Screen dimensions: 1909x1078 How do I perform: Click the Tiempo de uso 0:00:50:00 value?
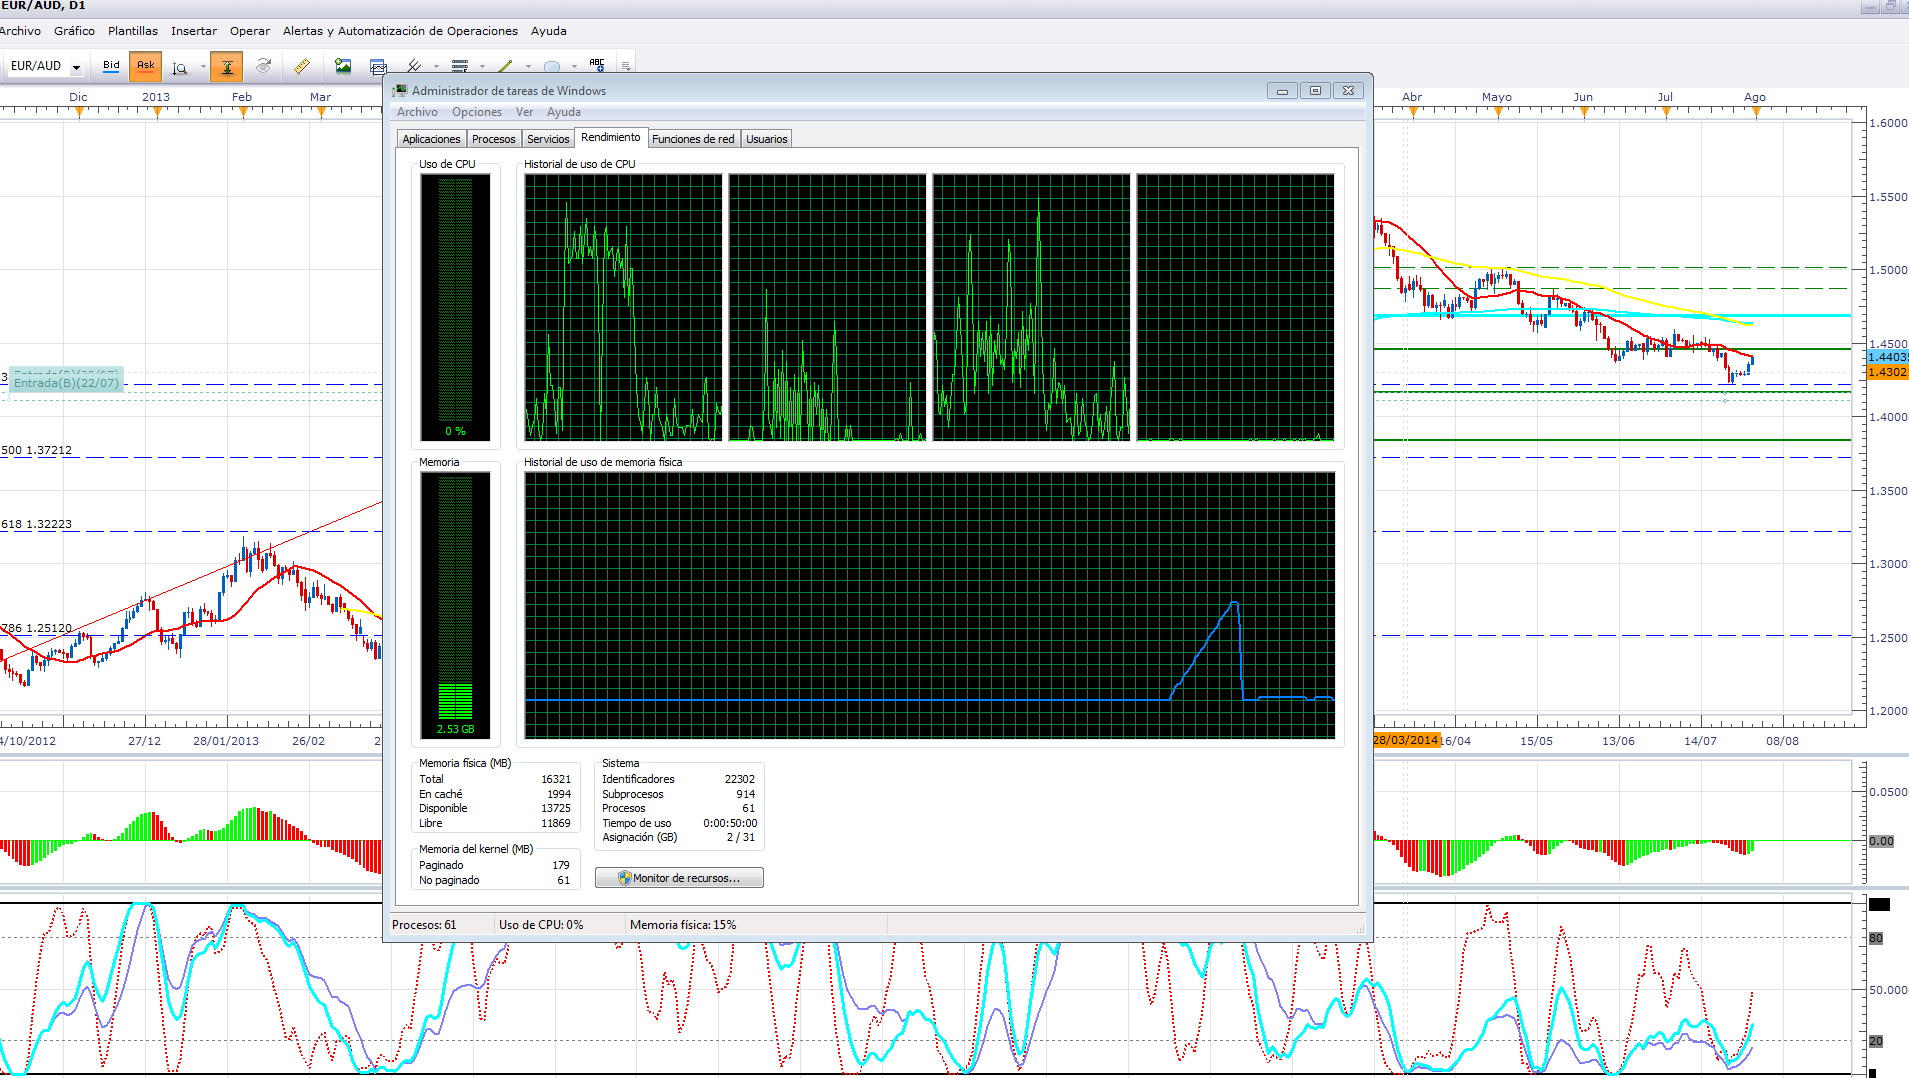pos(730,823)
